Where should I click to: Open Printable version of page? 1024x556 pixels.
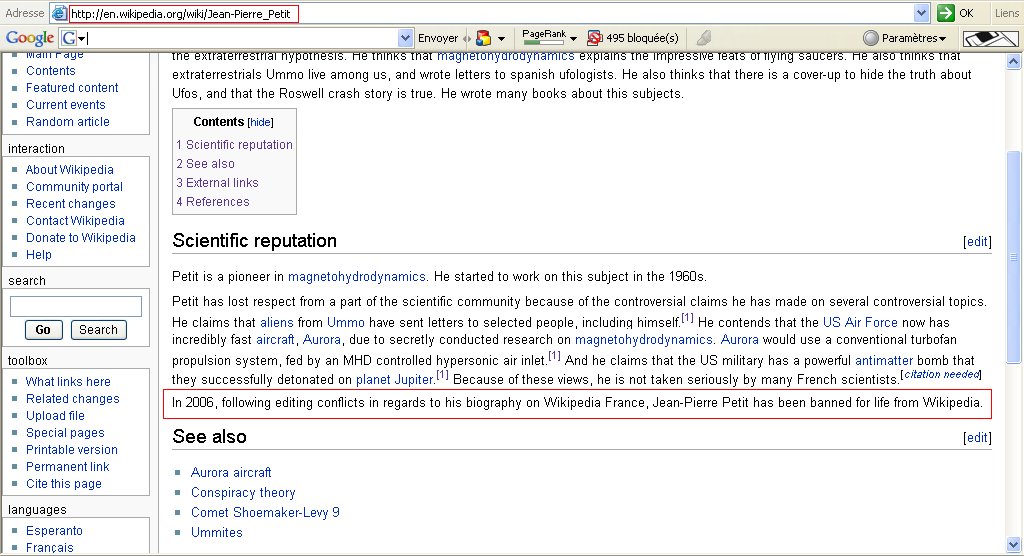coord(72,450)
